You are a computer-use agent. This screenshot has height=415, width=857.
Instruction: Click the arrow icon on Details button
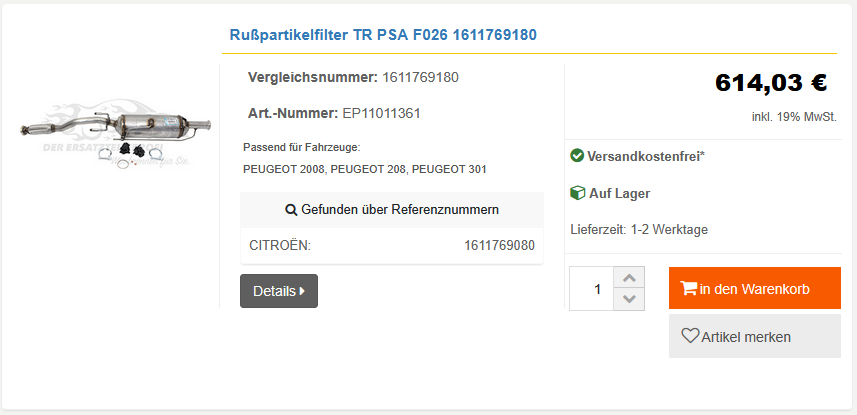click(x=302, y=291)
